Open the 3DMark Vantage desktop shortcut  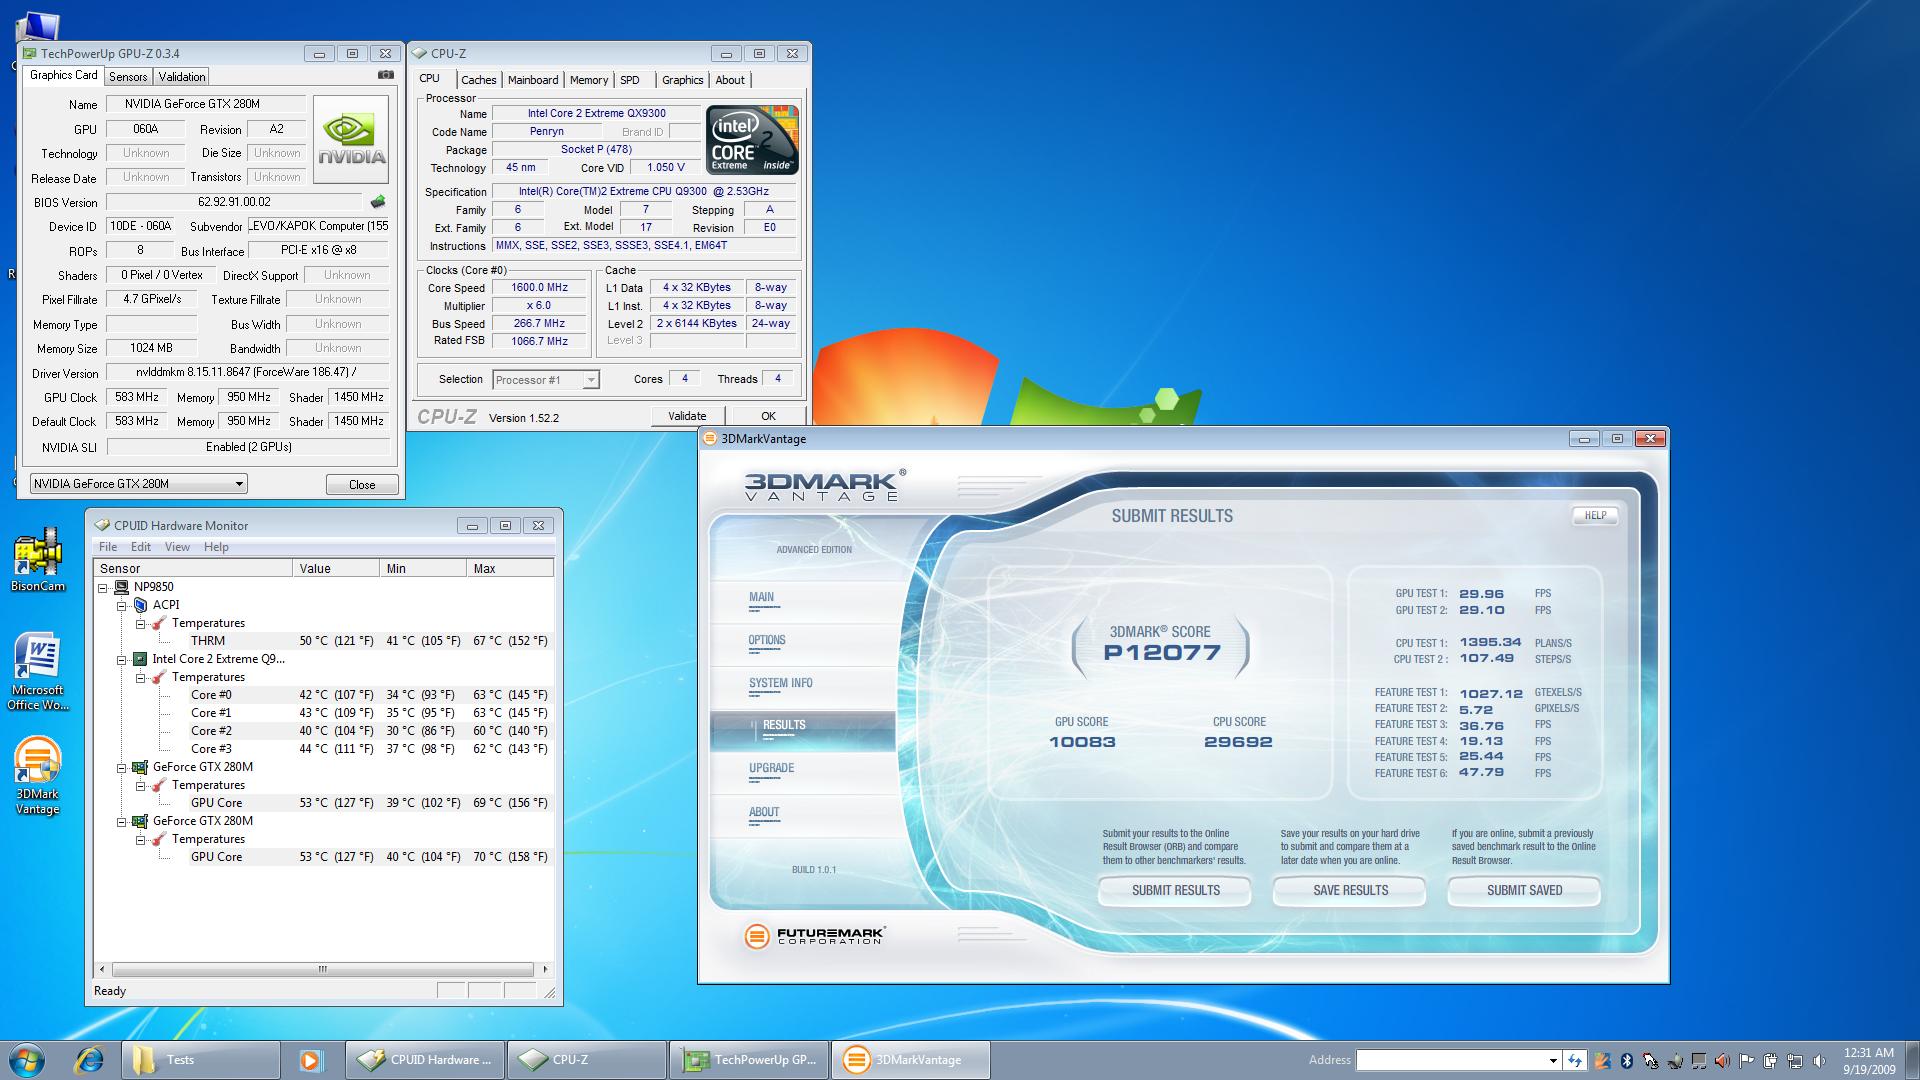tap(37, 776)
